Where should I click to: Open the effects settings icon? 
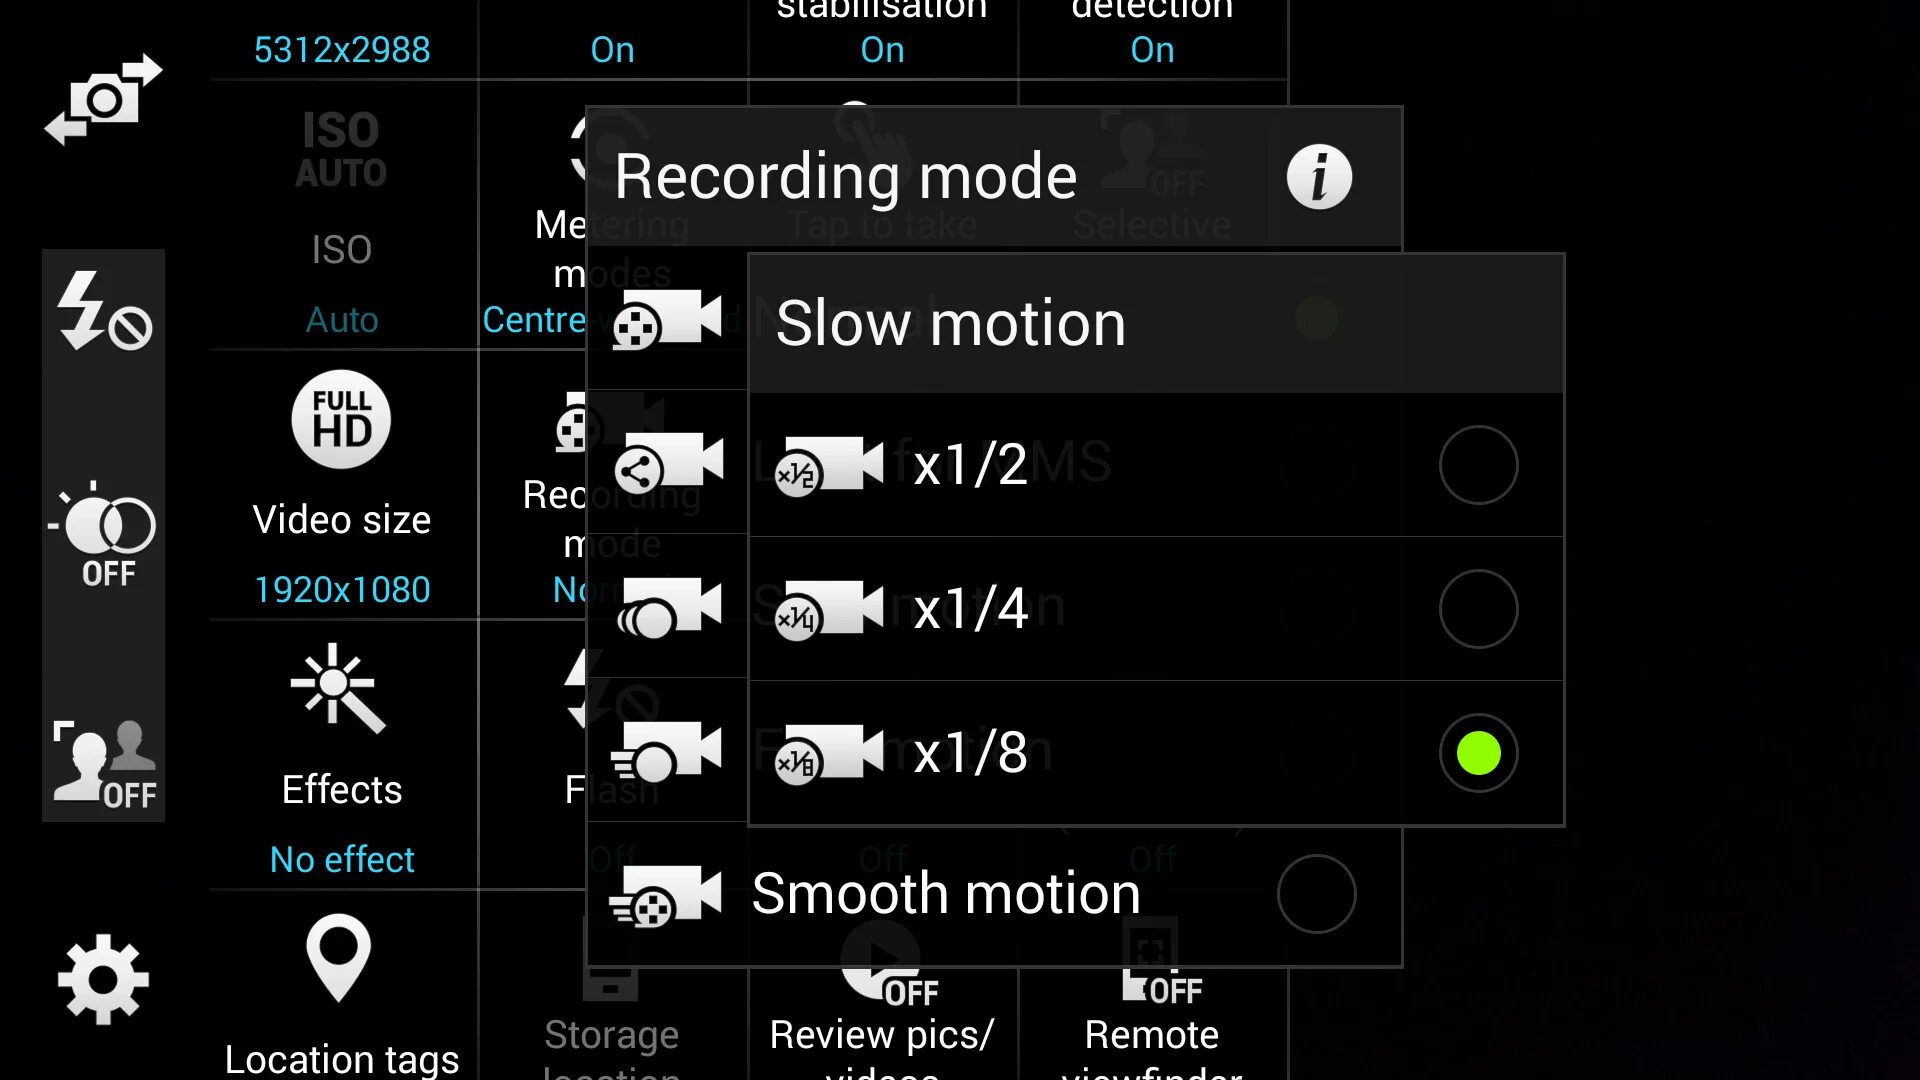pos(340,692)
